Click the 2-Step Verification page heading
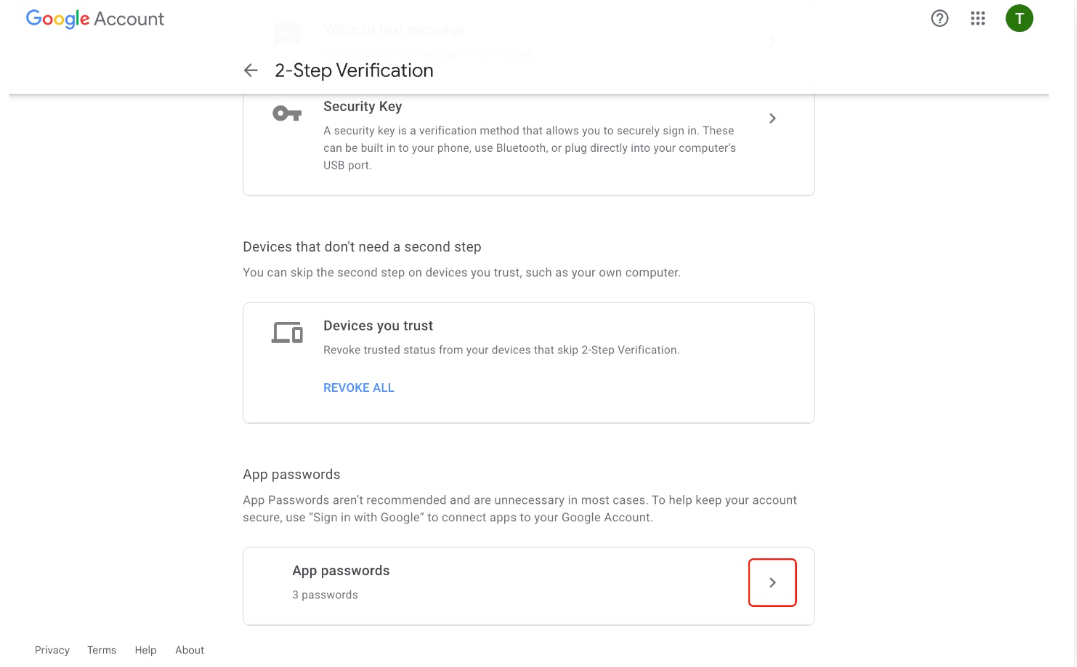 pos(354,70)
